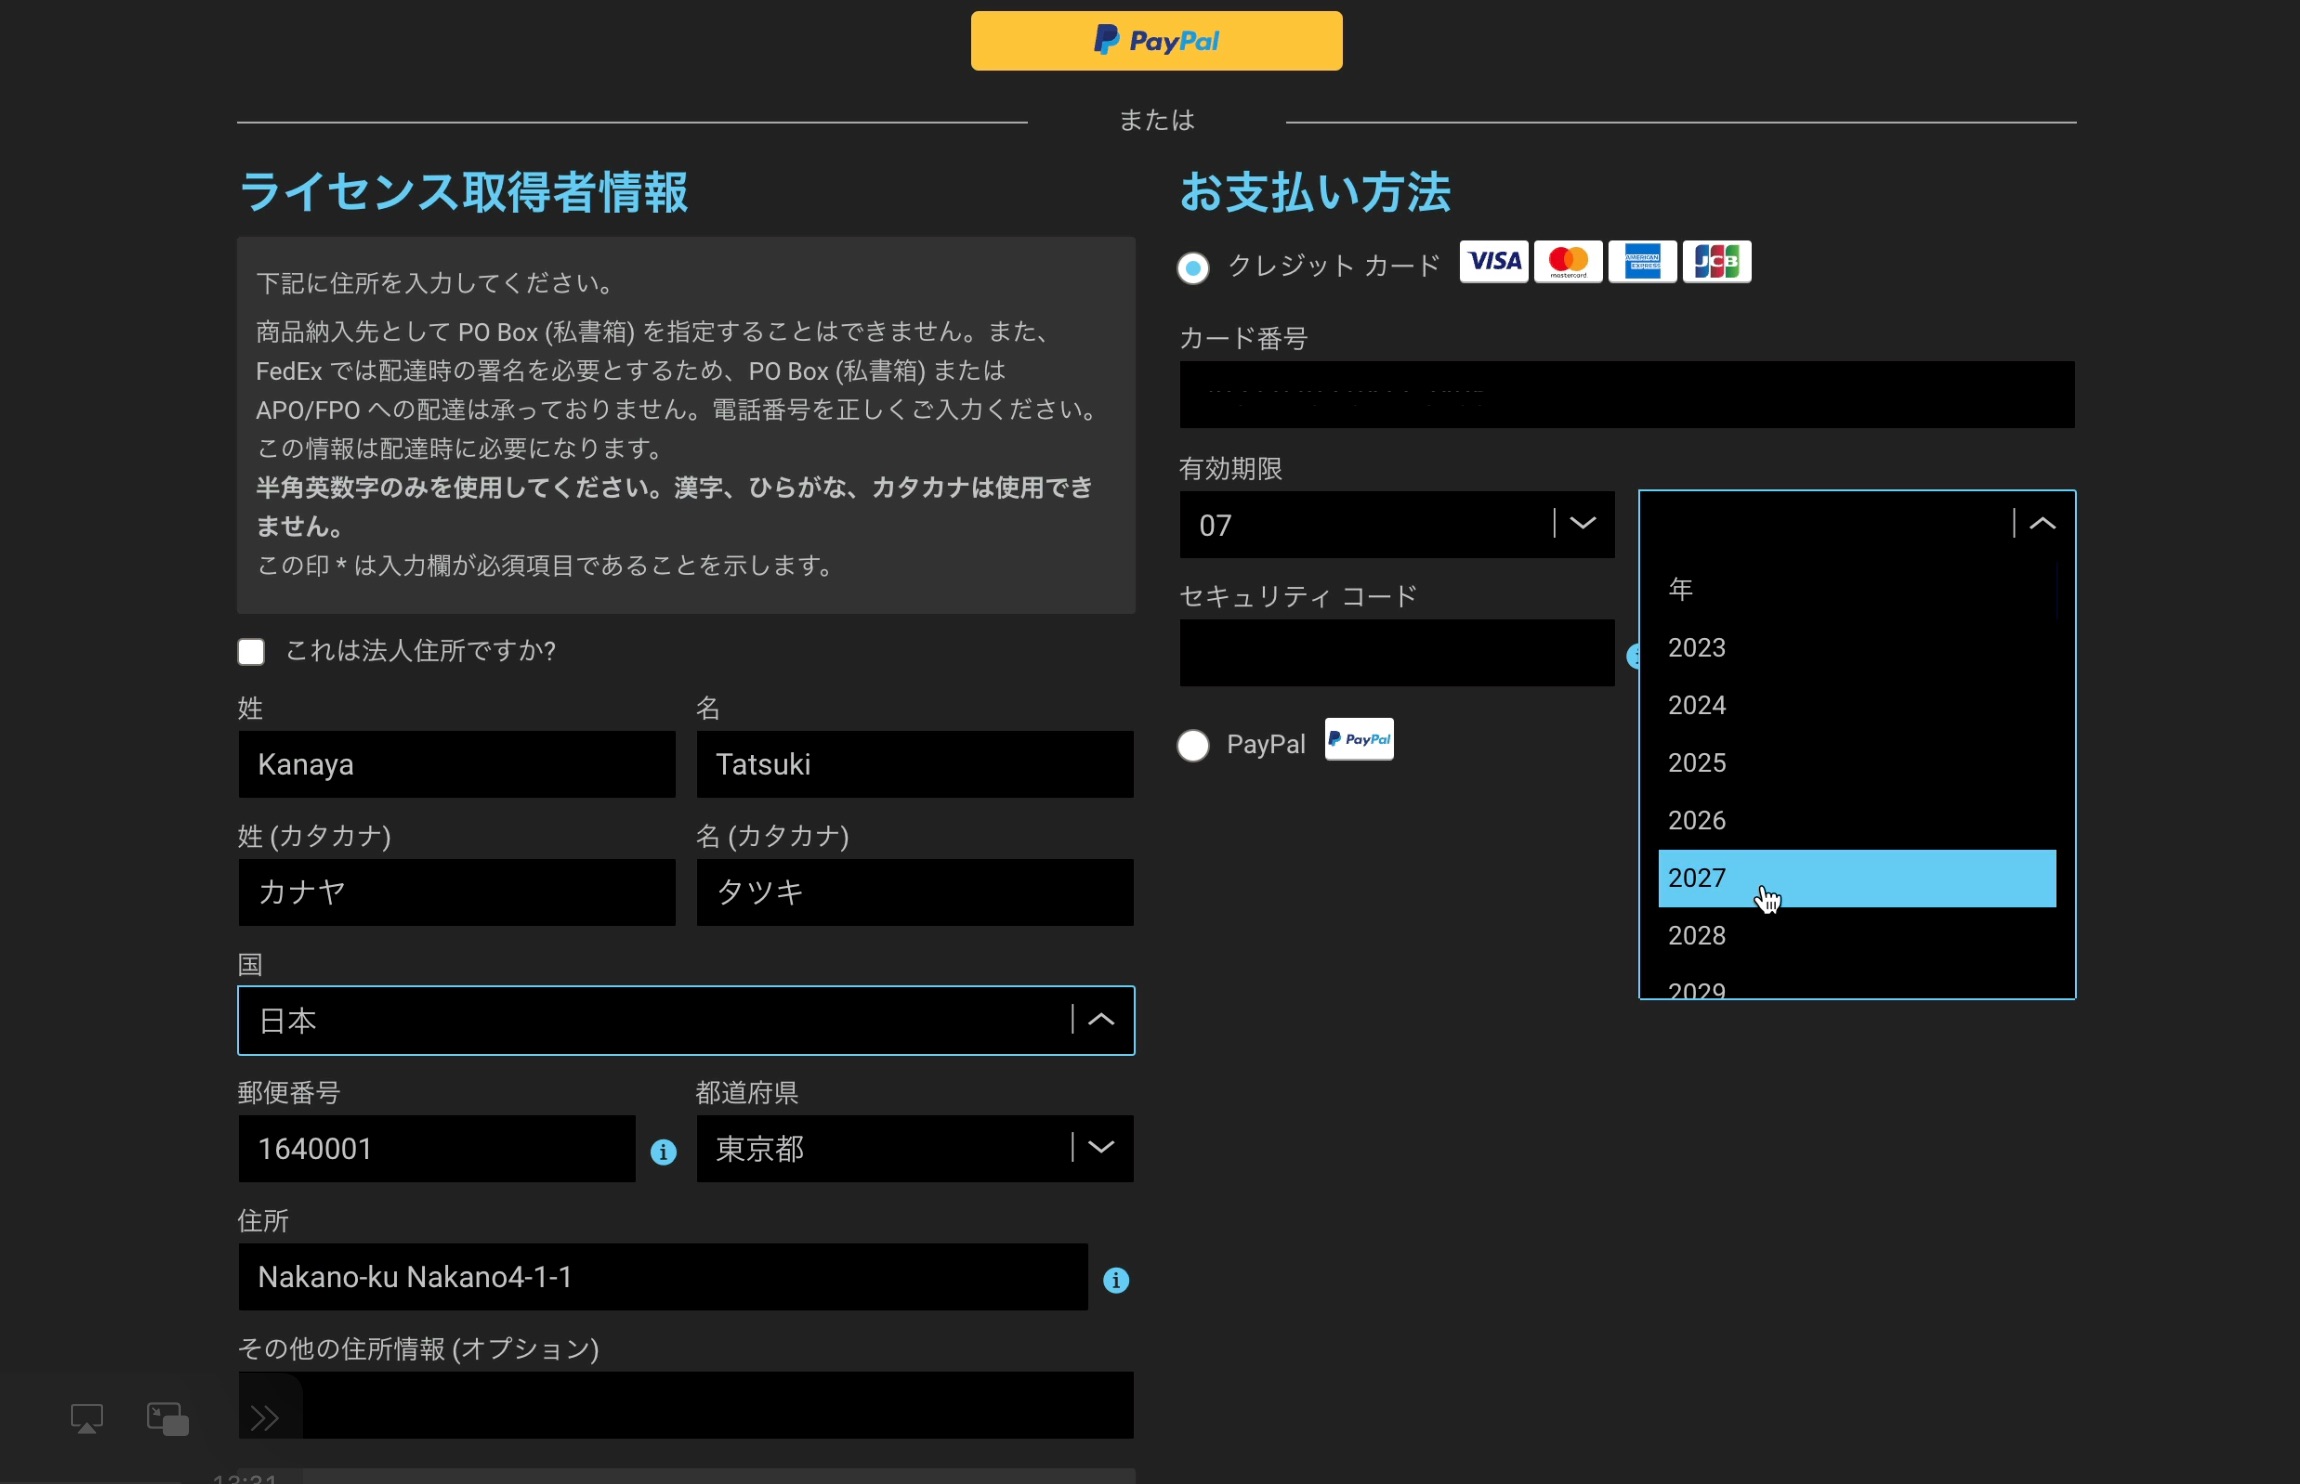Click the クレジット カード label text

point(1334,266)
